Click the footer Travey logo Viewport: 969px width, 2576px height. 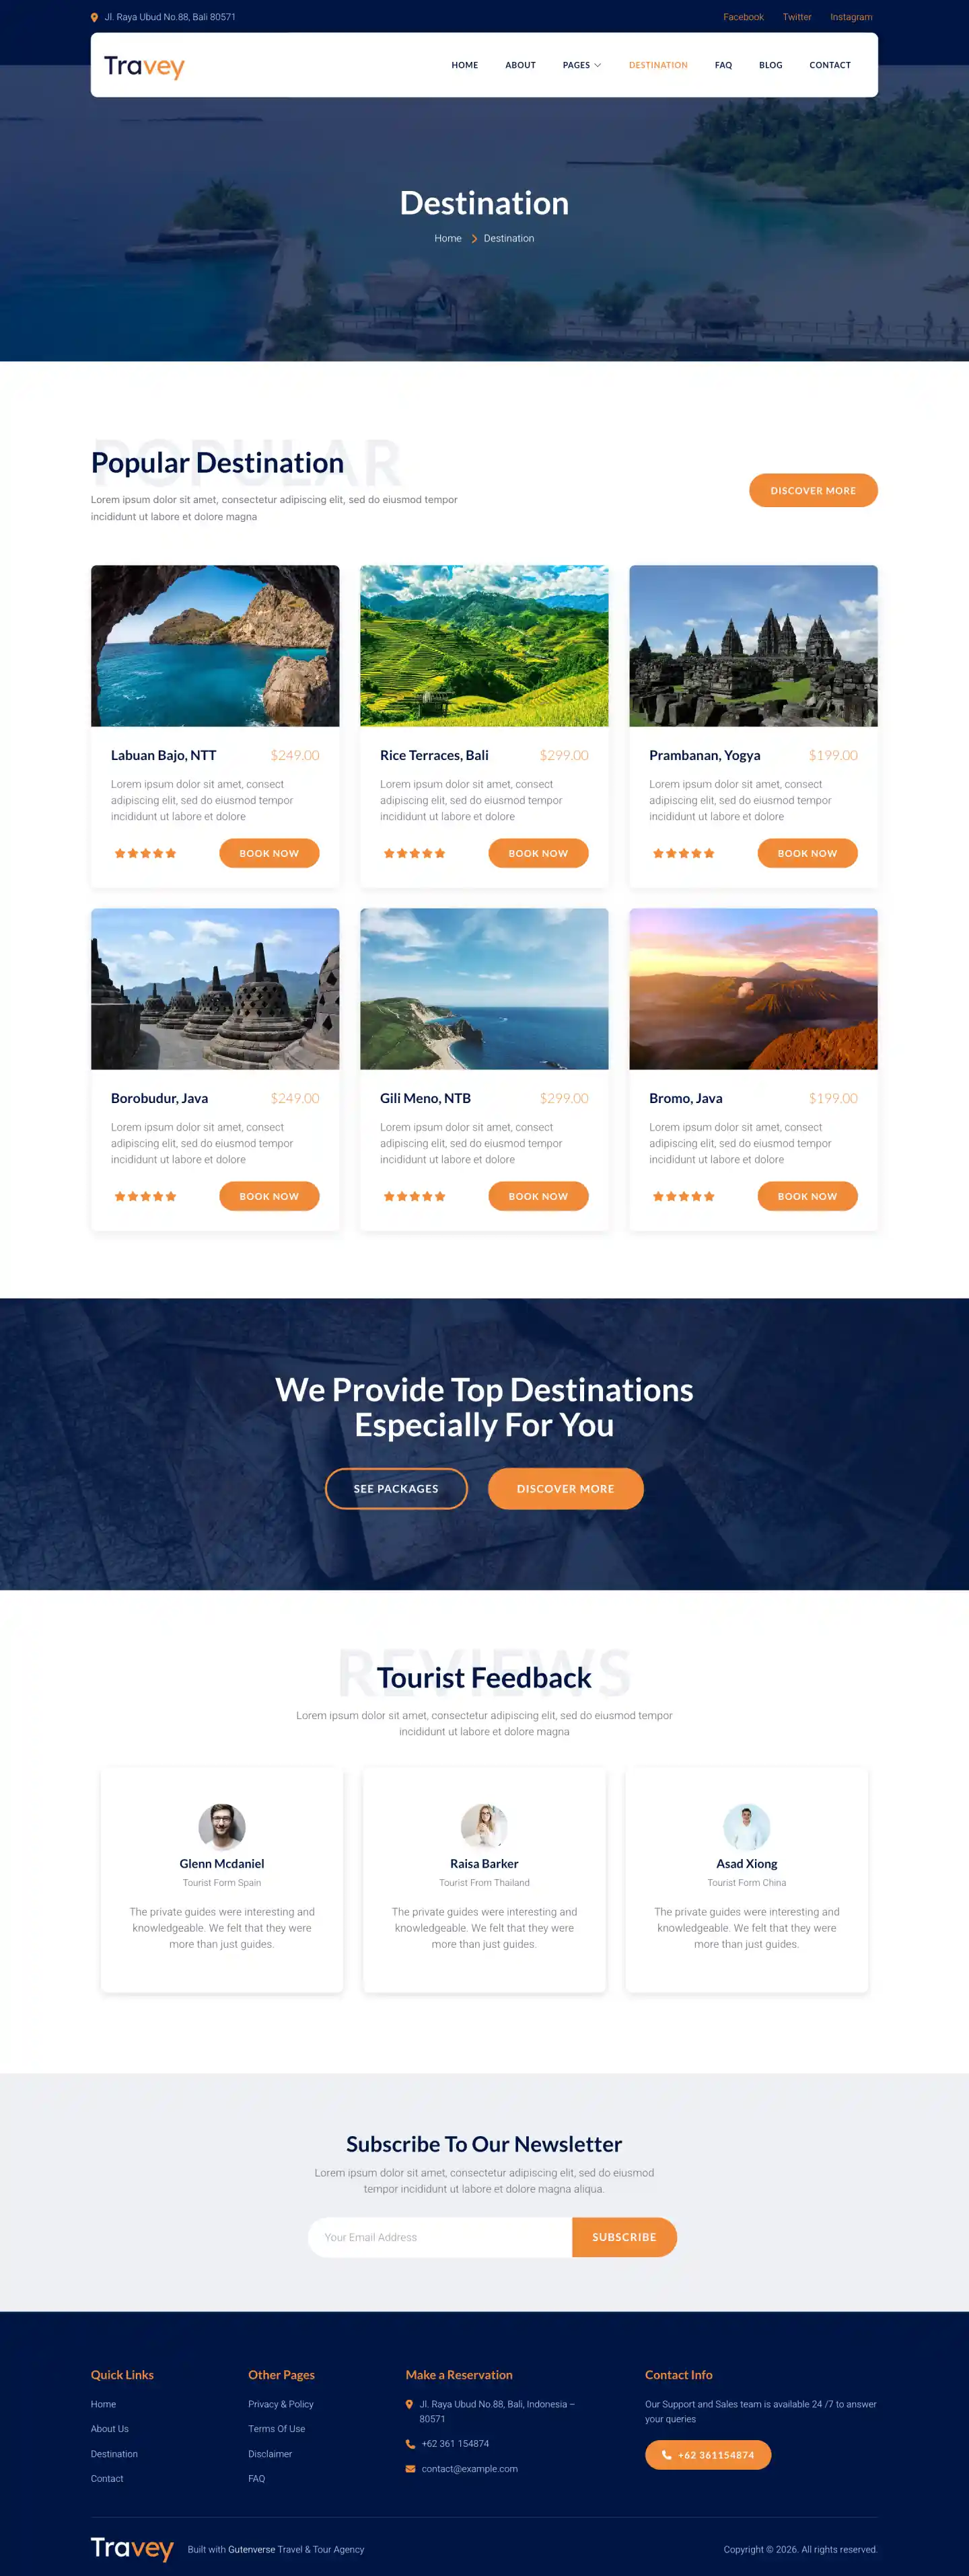[132, 2548]
